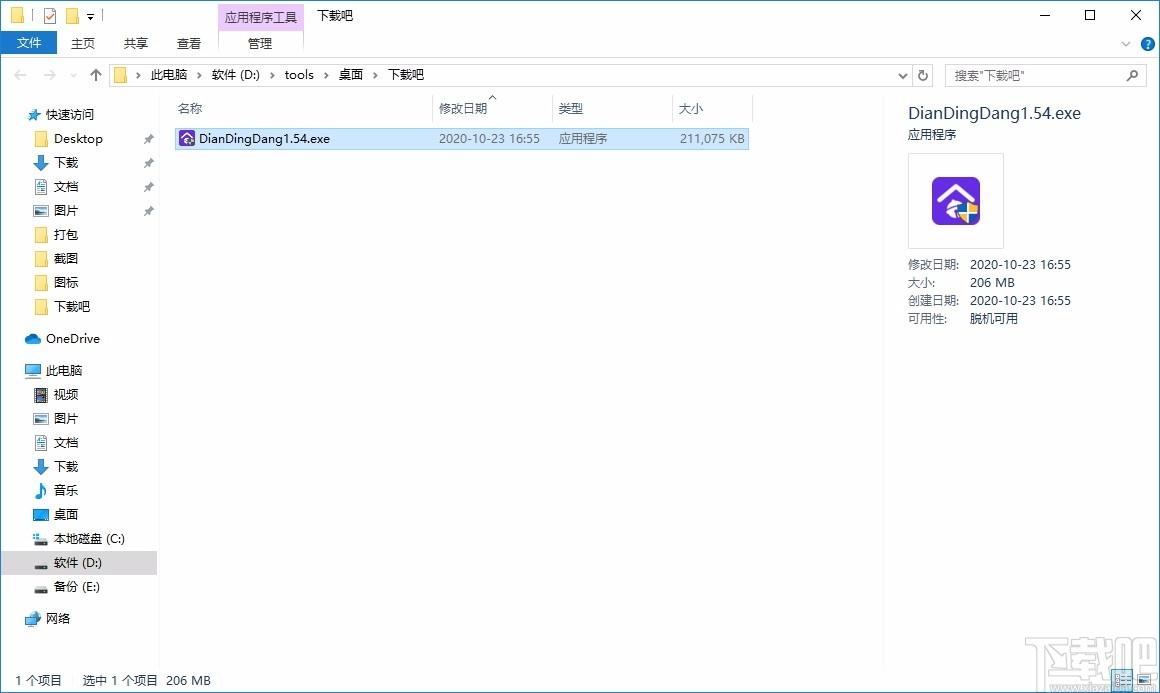Expand the chevron before 此电脑 in breadcrumb
The image size is (1160, 693).
point(138,75)
